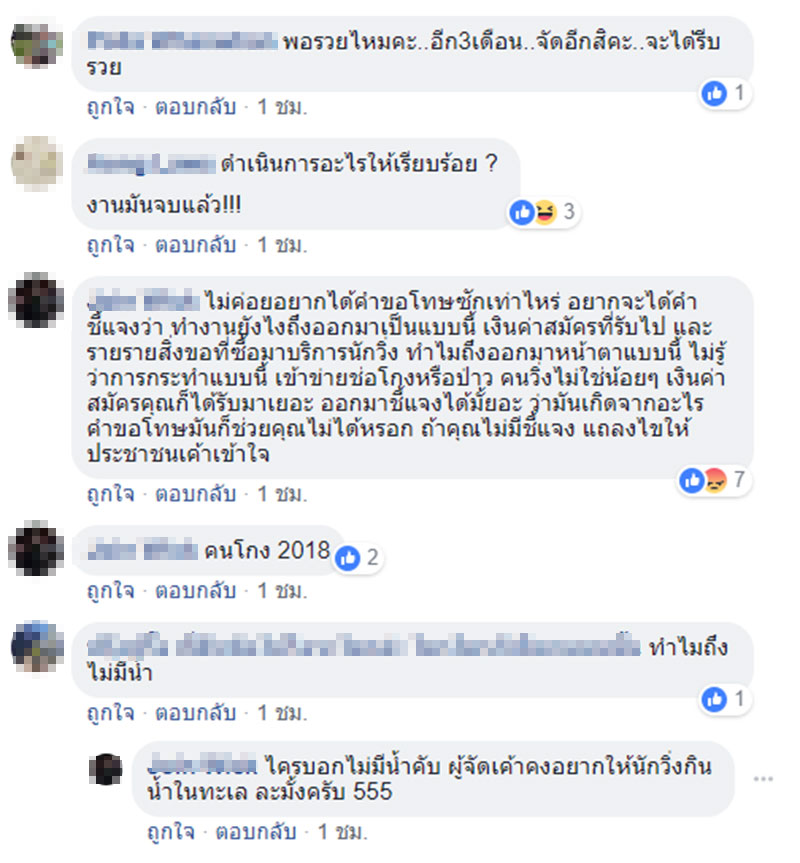This screenshot has width=800, height=863.
Task: Click ถูกใจ under the first comment
Action: click(111, 106)
